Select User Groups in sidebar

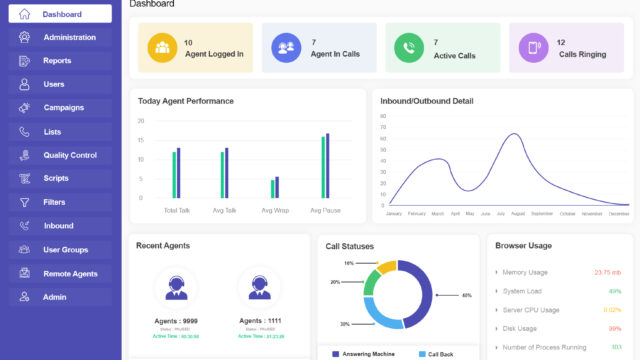(x=60, y=249)
